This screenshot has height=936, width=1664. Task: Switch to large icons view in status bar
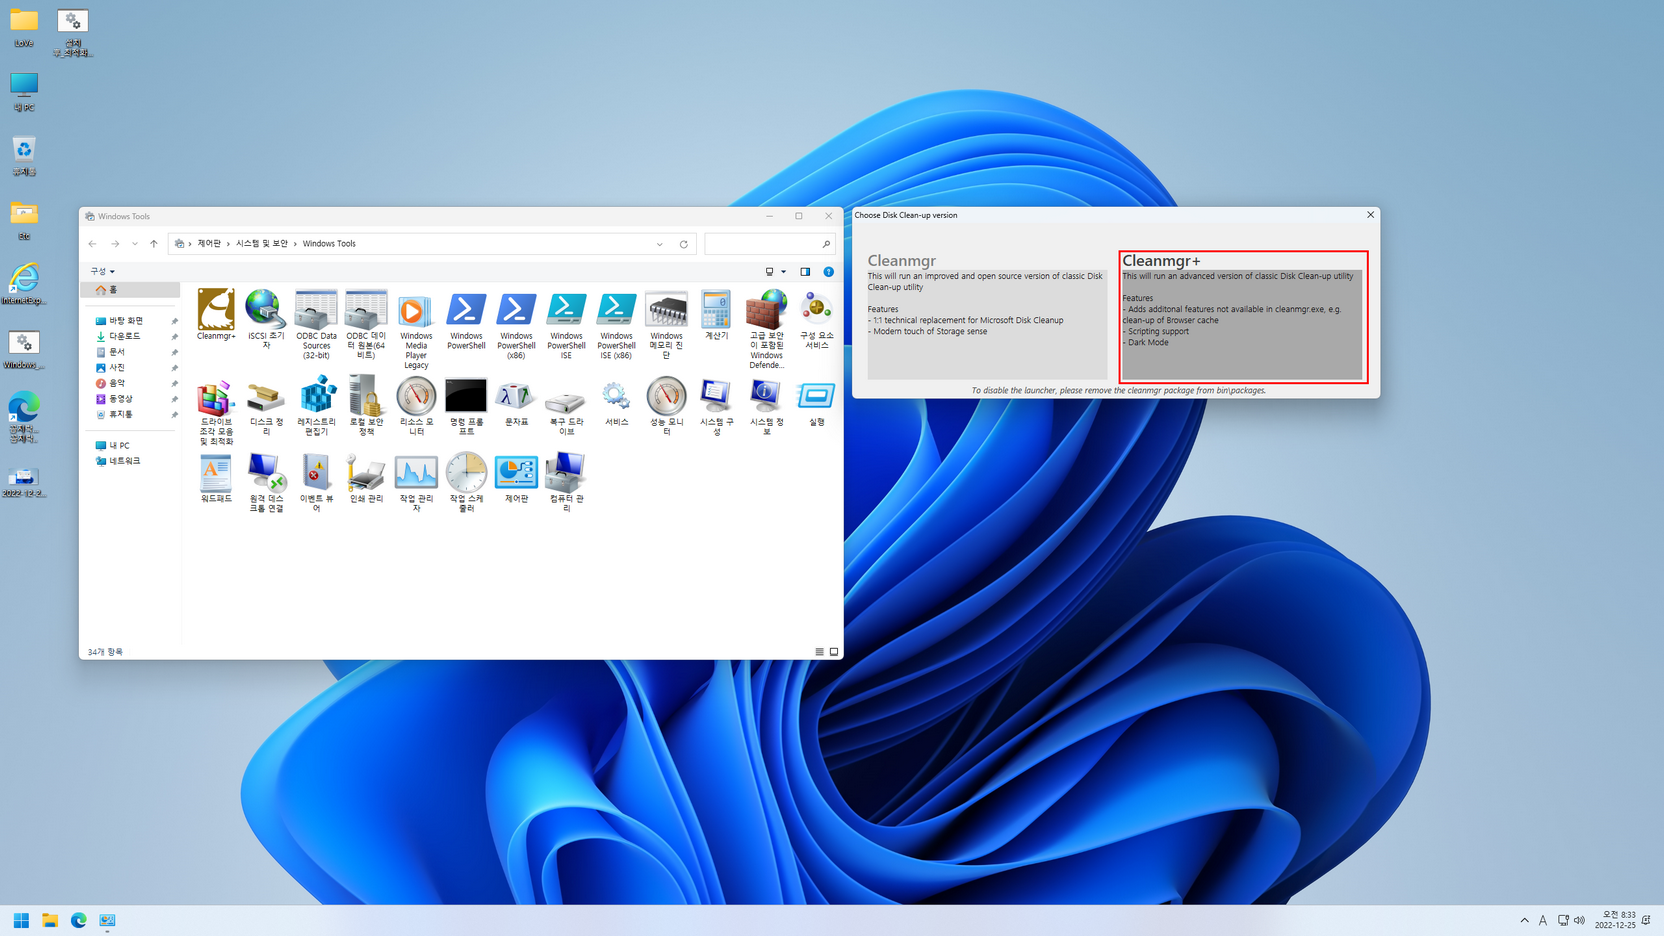coord(834,652)
